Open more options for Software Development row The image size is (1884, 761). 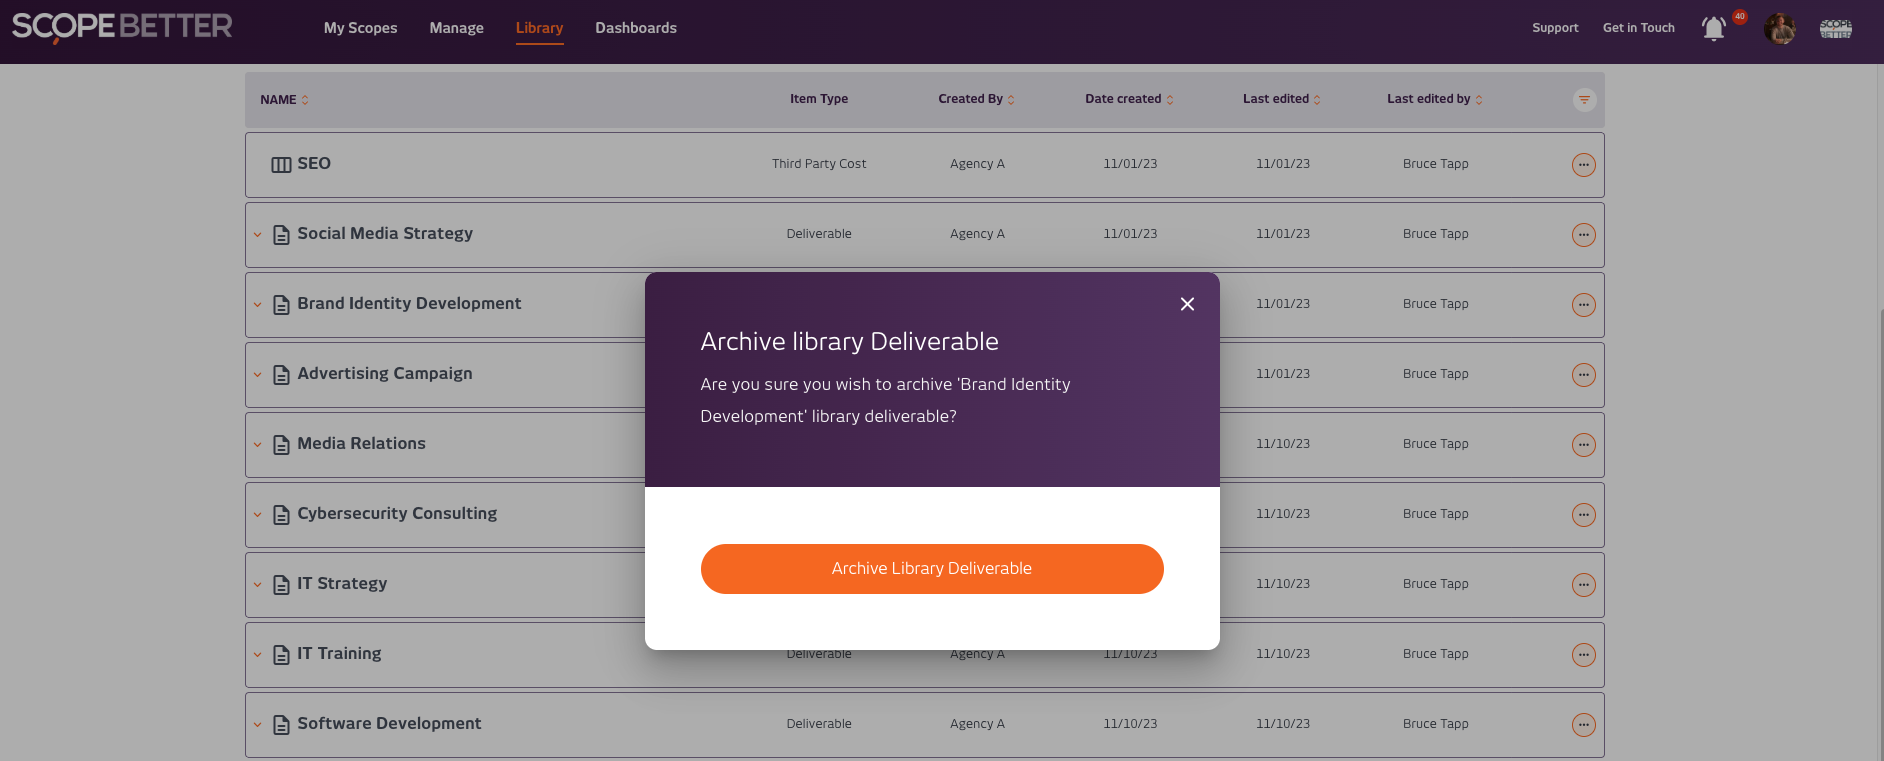1583,725
